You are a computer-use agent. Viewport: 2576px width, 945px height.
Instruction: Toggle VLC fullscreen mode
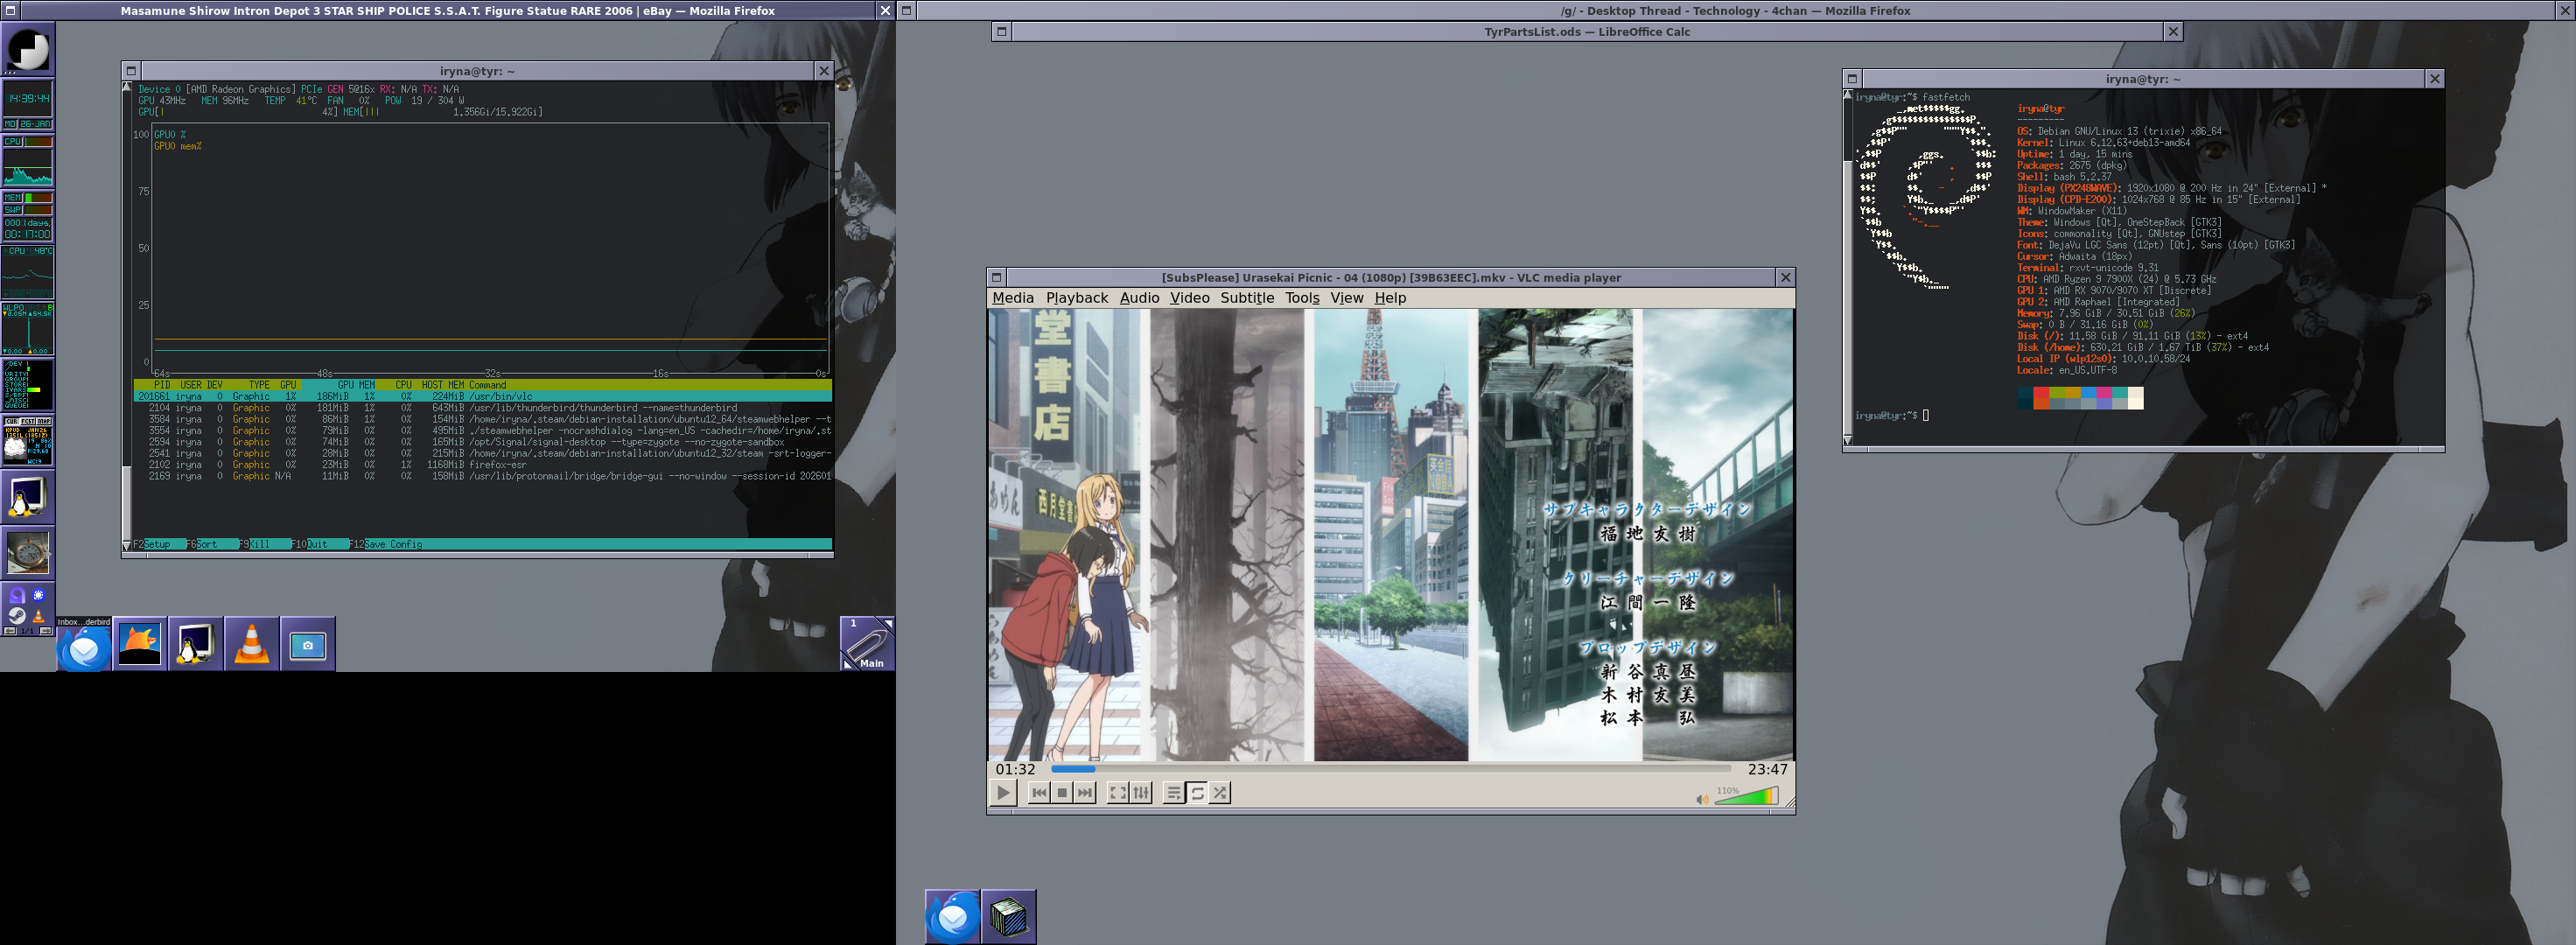(x=1118, y=793)
